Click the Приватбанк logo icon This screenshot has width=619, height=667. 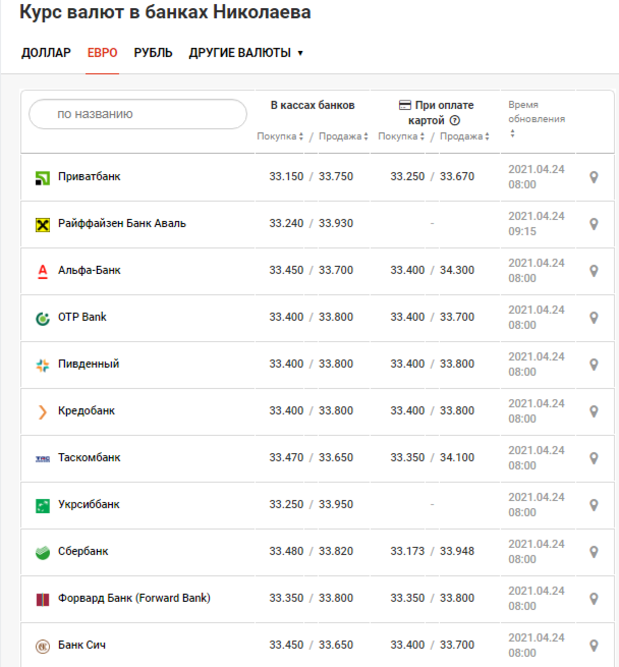pos(43,178)
